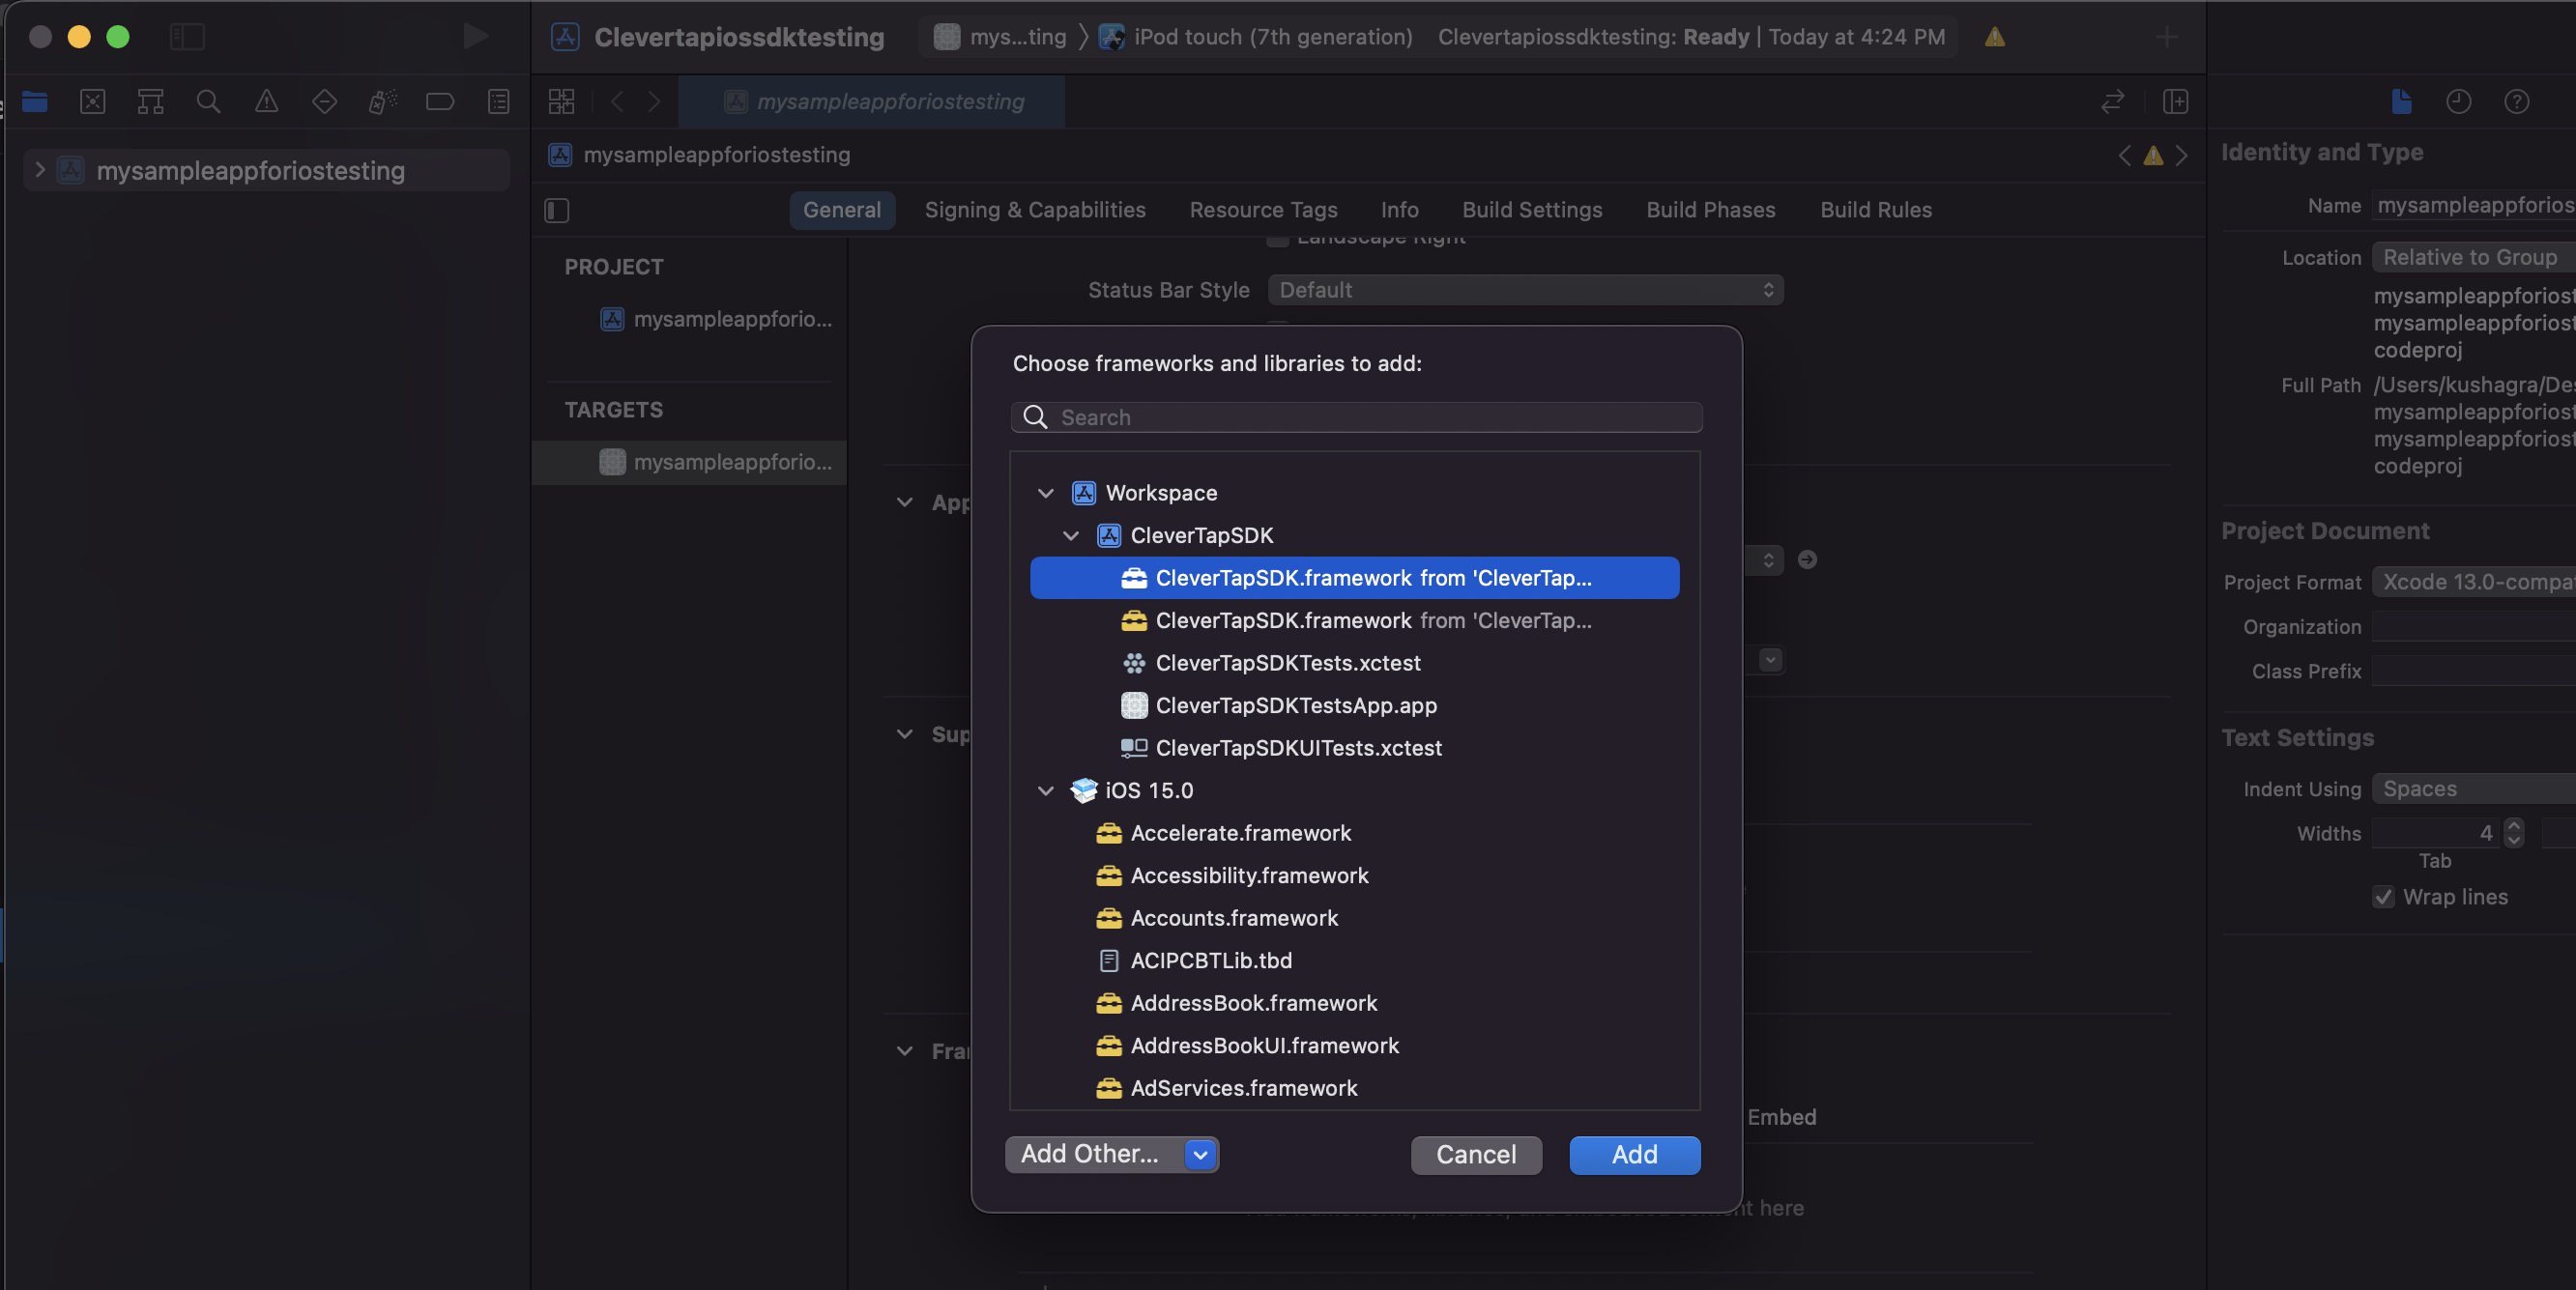Collapse the Workspace tree node
The height and width of the screenshot is (1290, 2576).
[x=1045, y=493]
